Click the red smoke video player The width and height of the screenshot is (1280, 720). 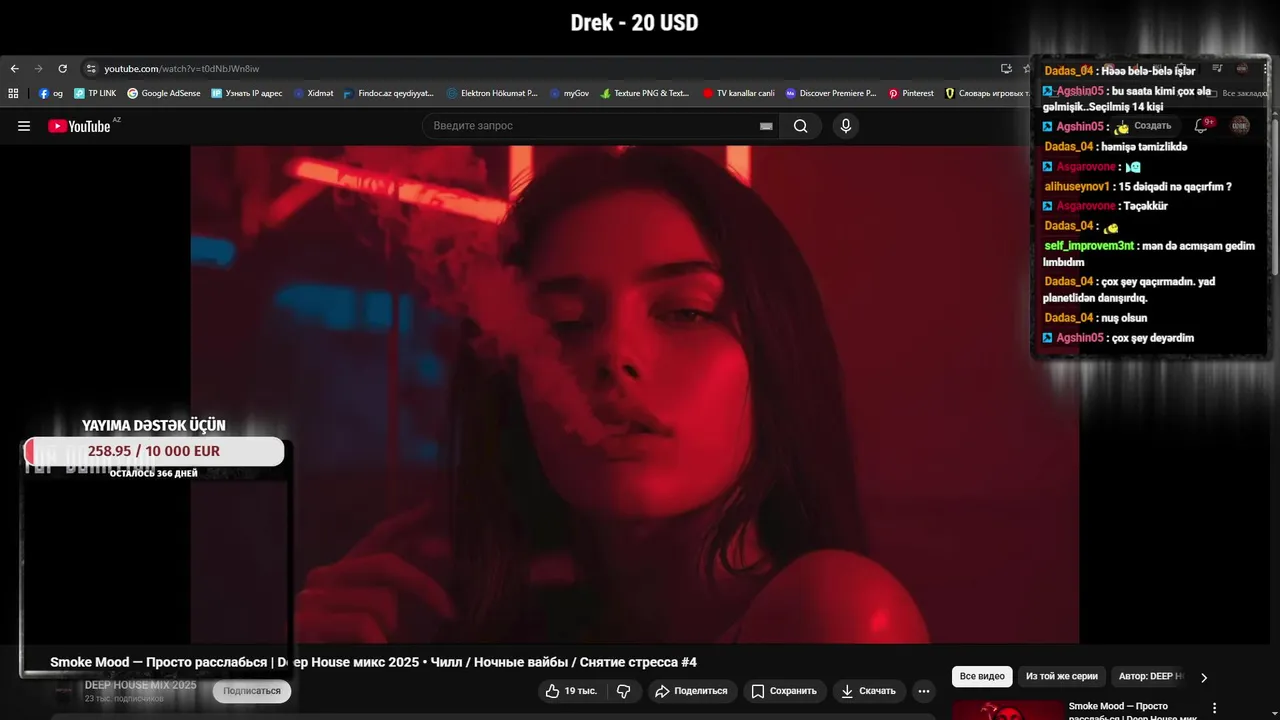pos(635,394)
